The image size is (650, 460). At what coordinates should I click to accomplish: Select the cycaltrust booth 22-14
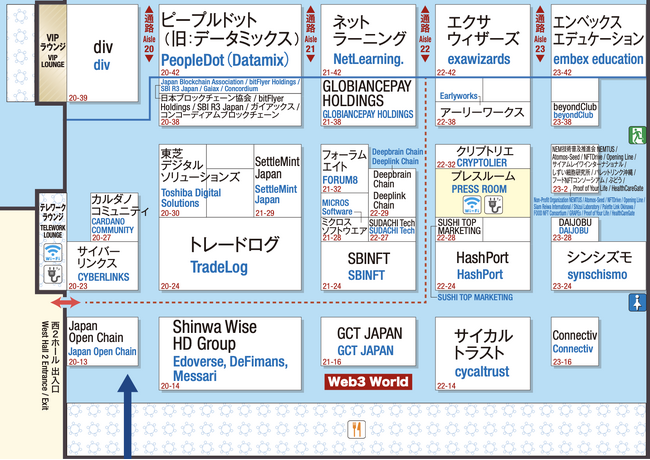pyautogui.click(x=483, y=354)
